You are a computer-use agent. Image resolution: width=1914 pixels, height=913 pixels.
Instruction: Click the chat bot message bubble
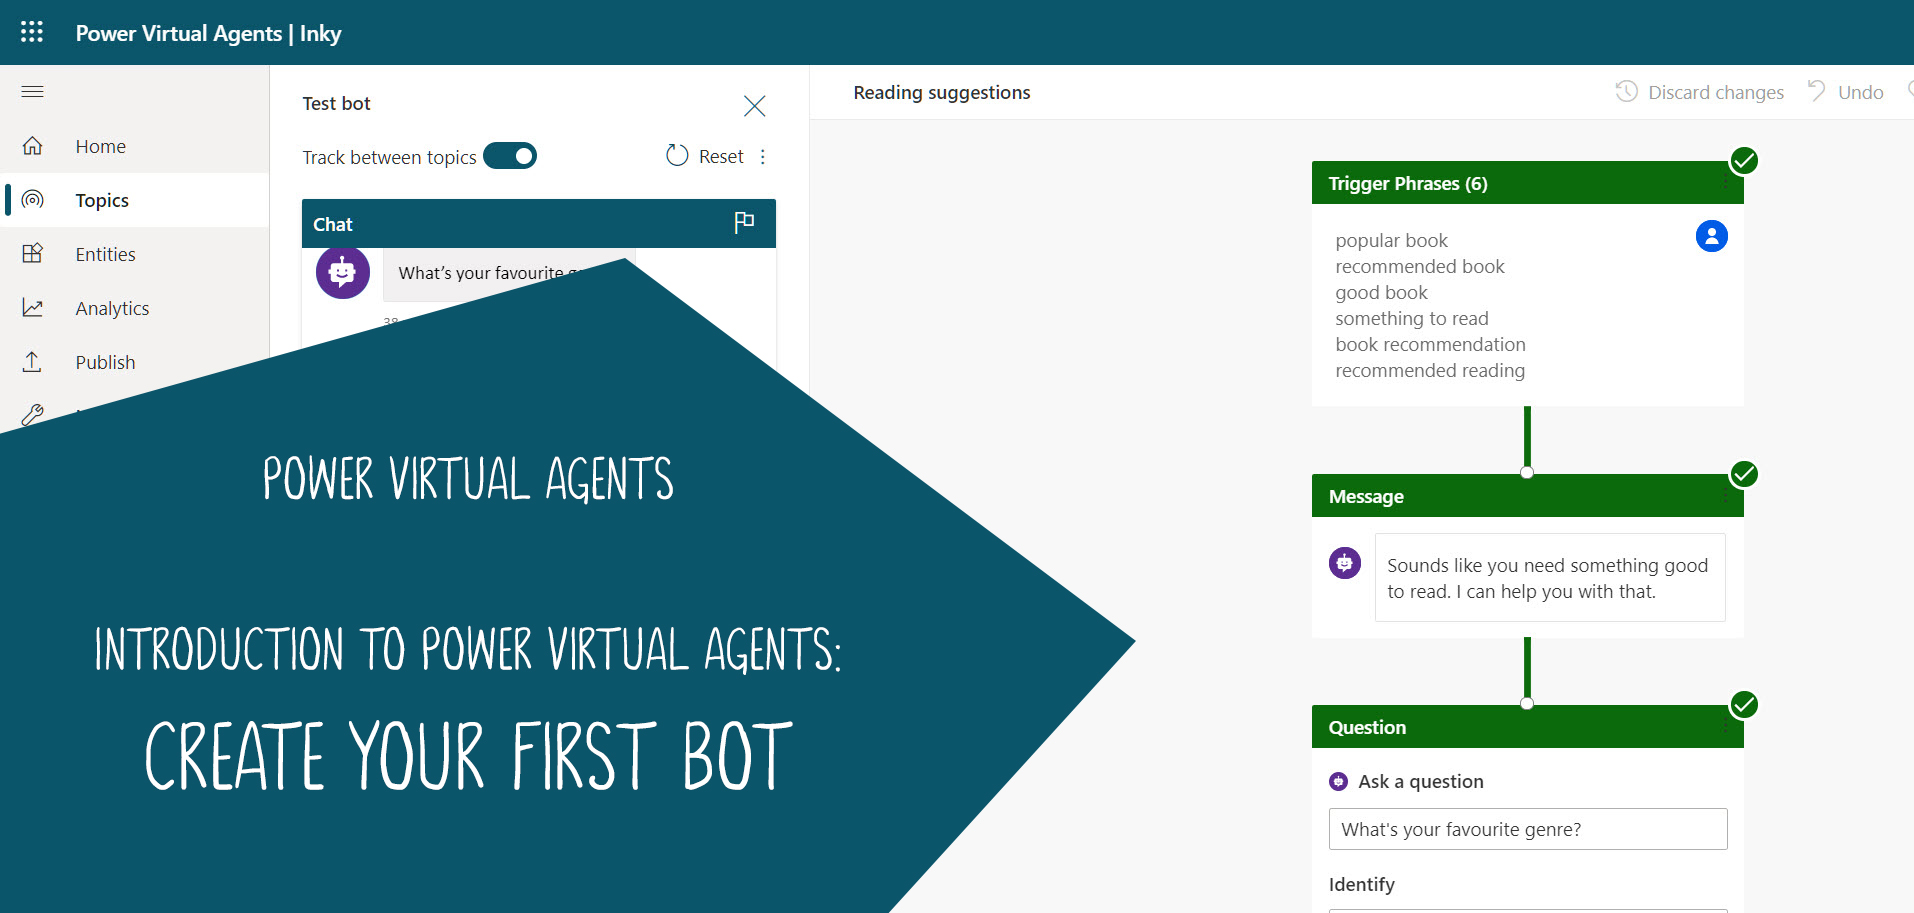(x=508, y=274)
